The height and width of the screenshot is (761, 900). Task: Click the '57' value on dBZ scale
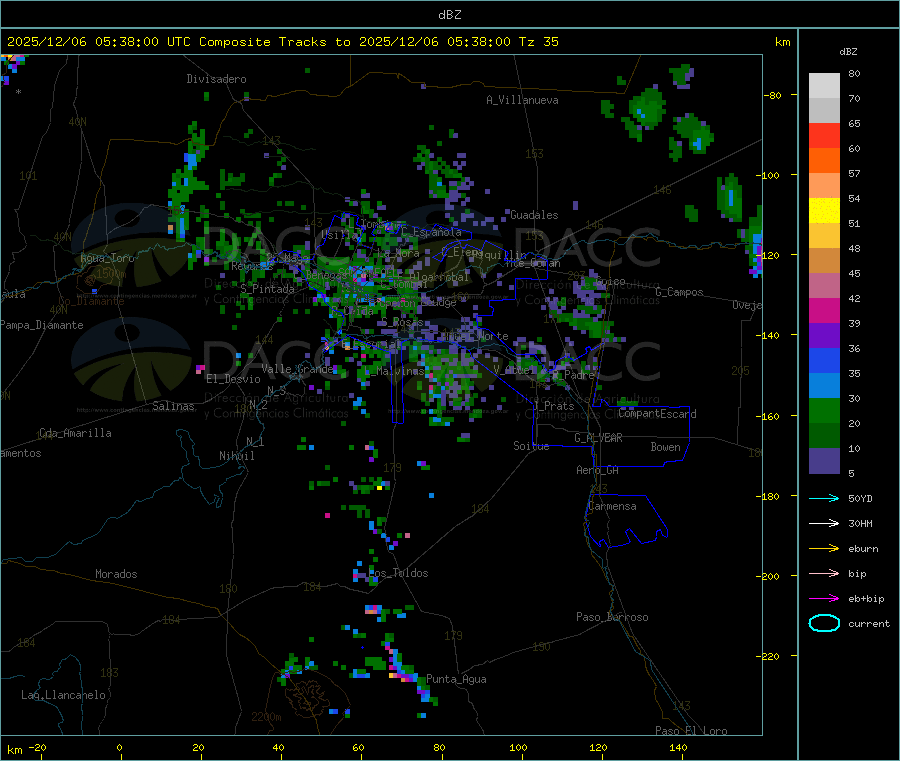coord(854,173)
